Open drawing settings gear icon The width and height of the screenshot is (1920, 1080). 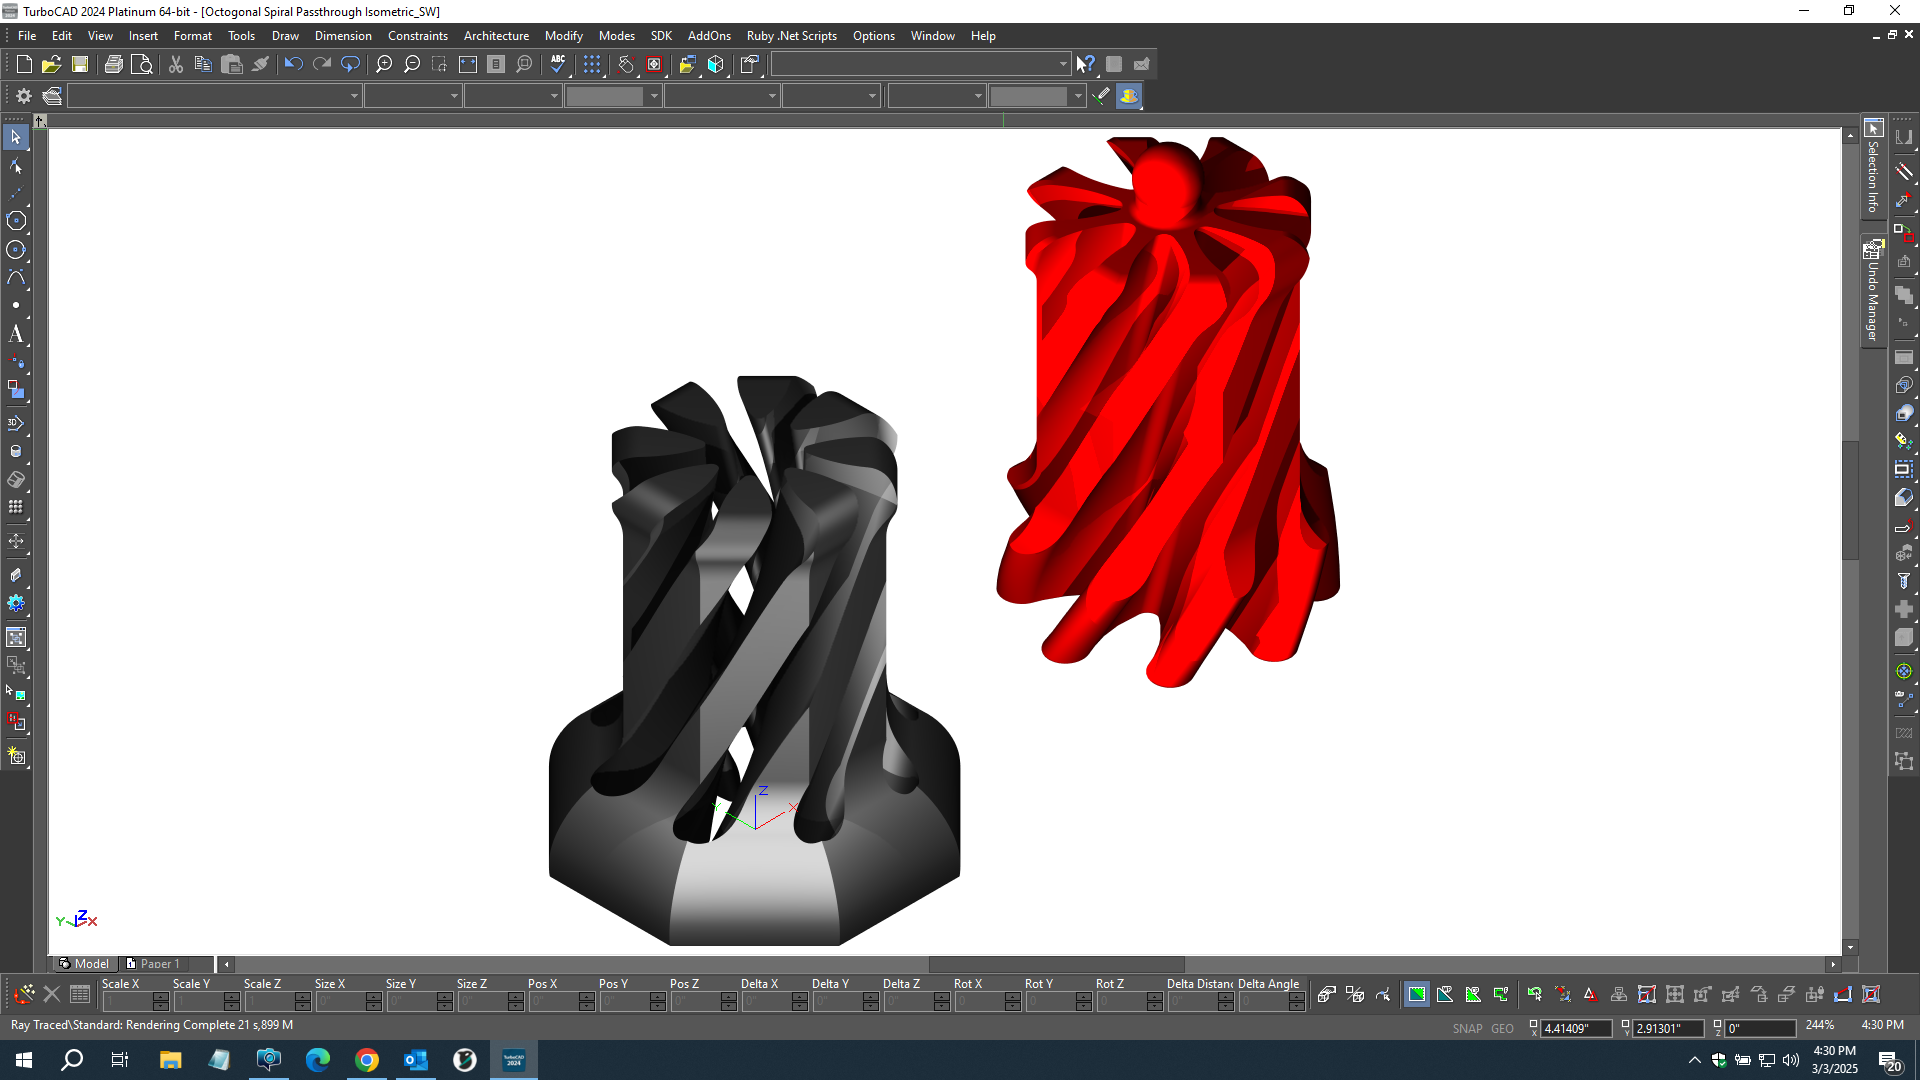(24, 96)
